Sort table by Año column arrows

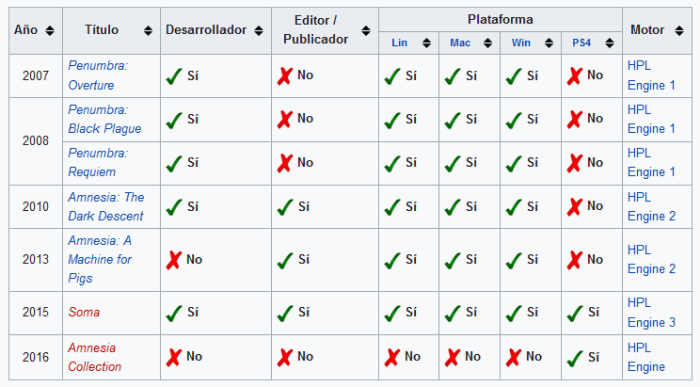pyautogui.click(x=50, y=30)
